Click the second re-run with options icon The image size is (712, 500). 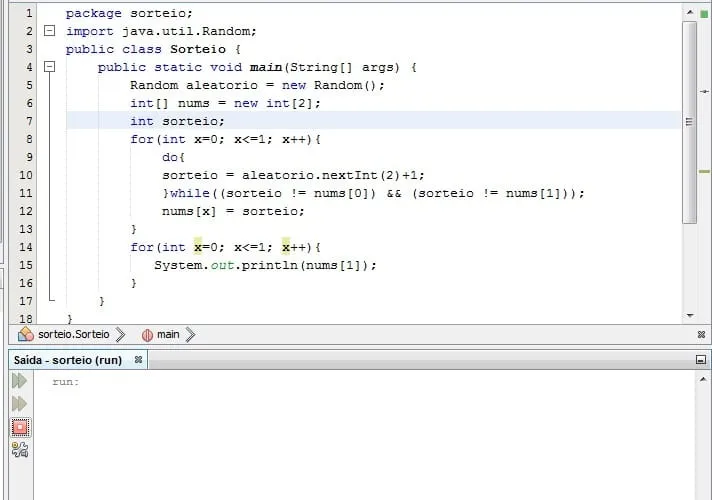(20, 403)
